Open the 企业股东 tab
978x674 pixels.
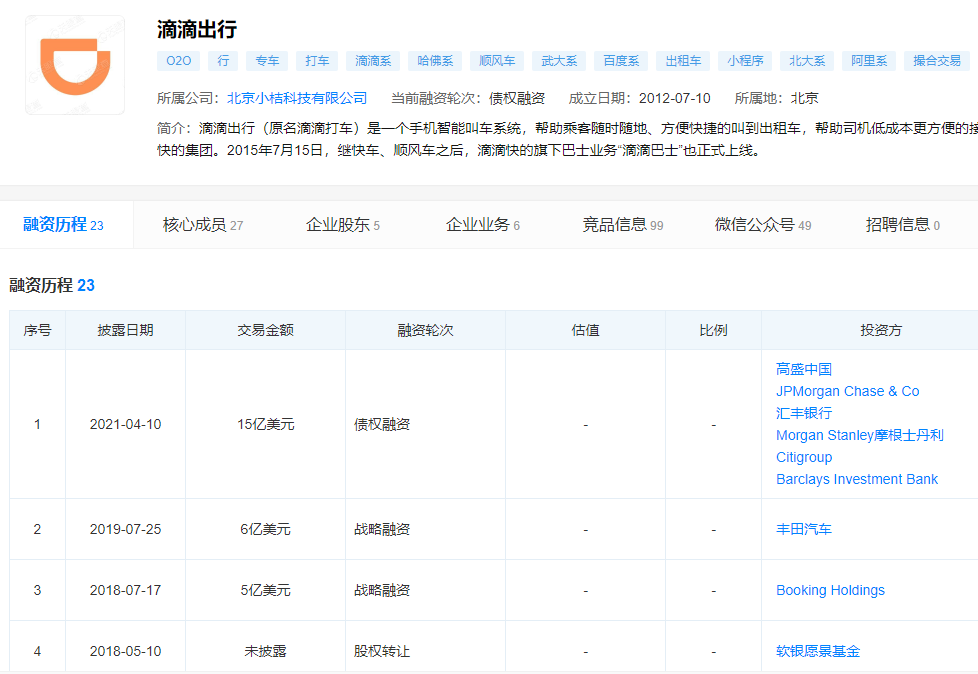[342, 225]
